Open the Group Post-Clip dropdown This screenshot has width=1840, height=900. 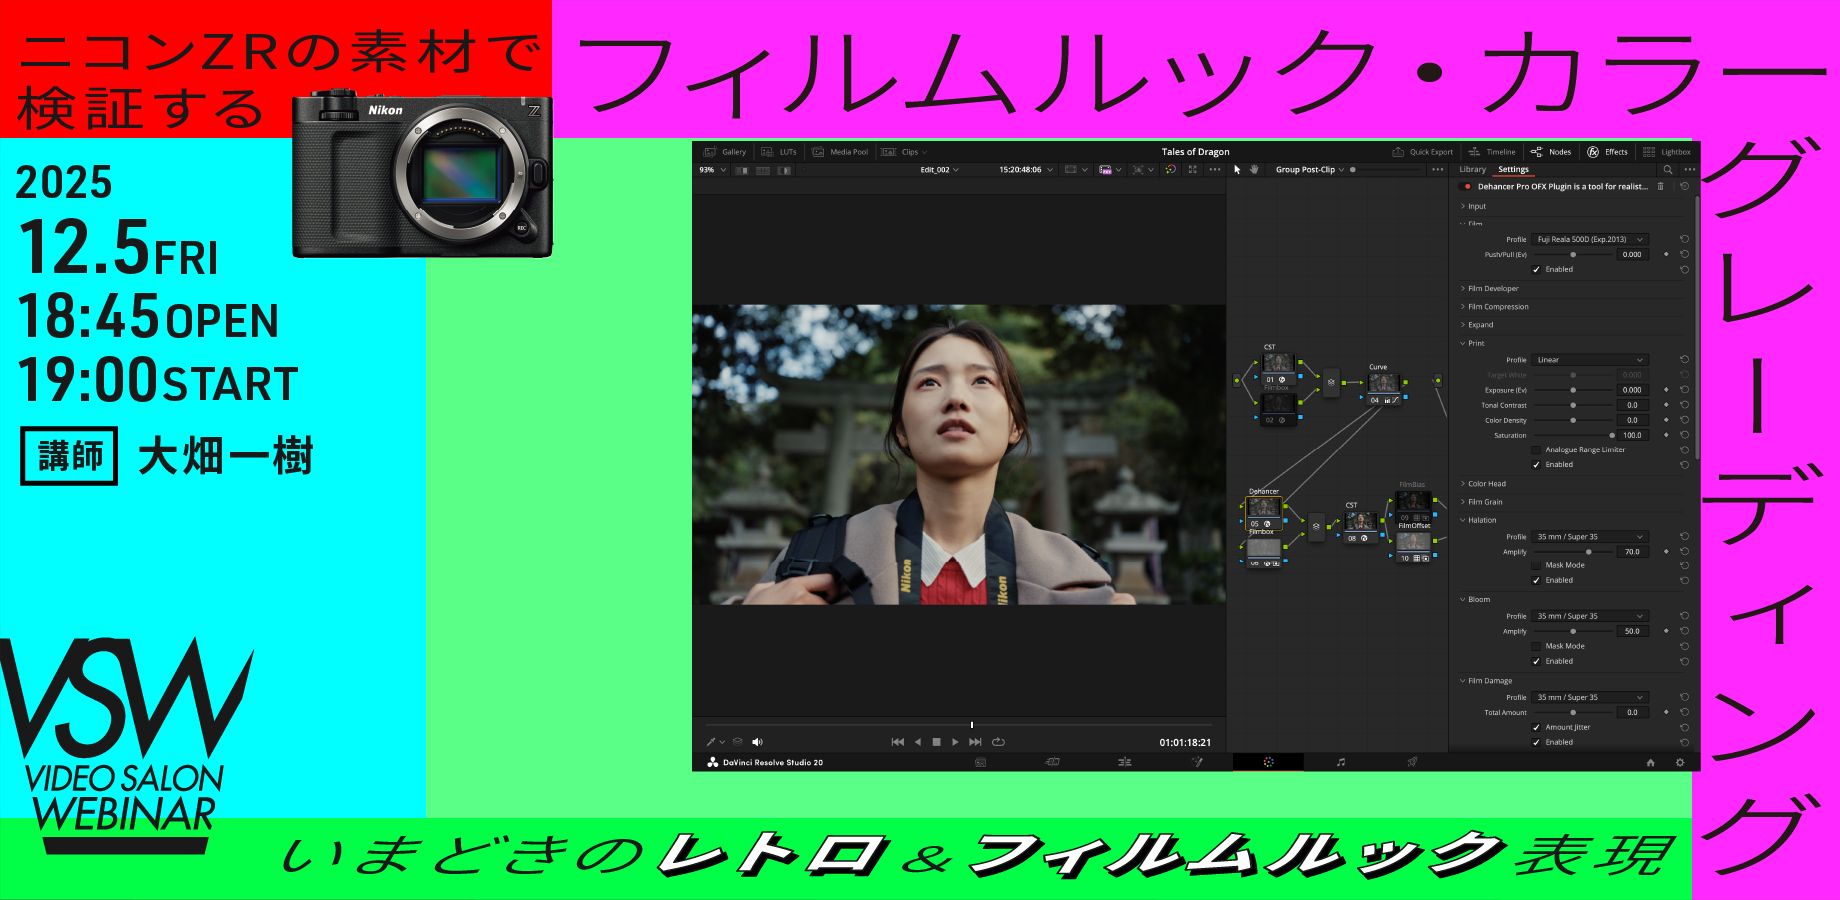coord(1309,170)
